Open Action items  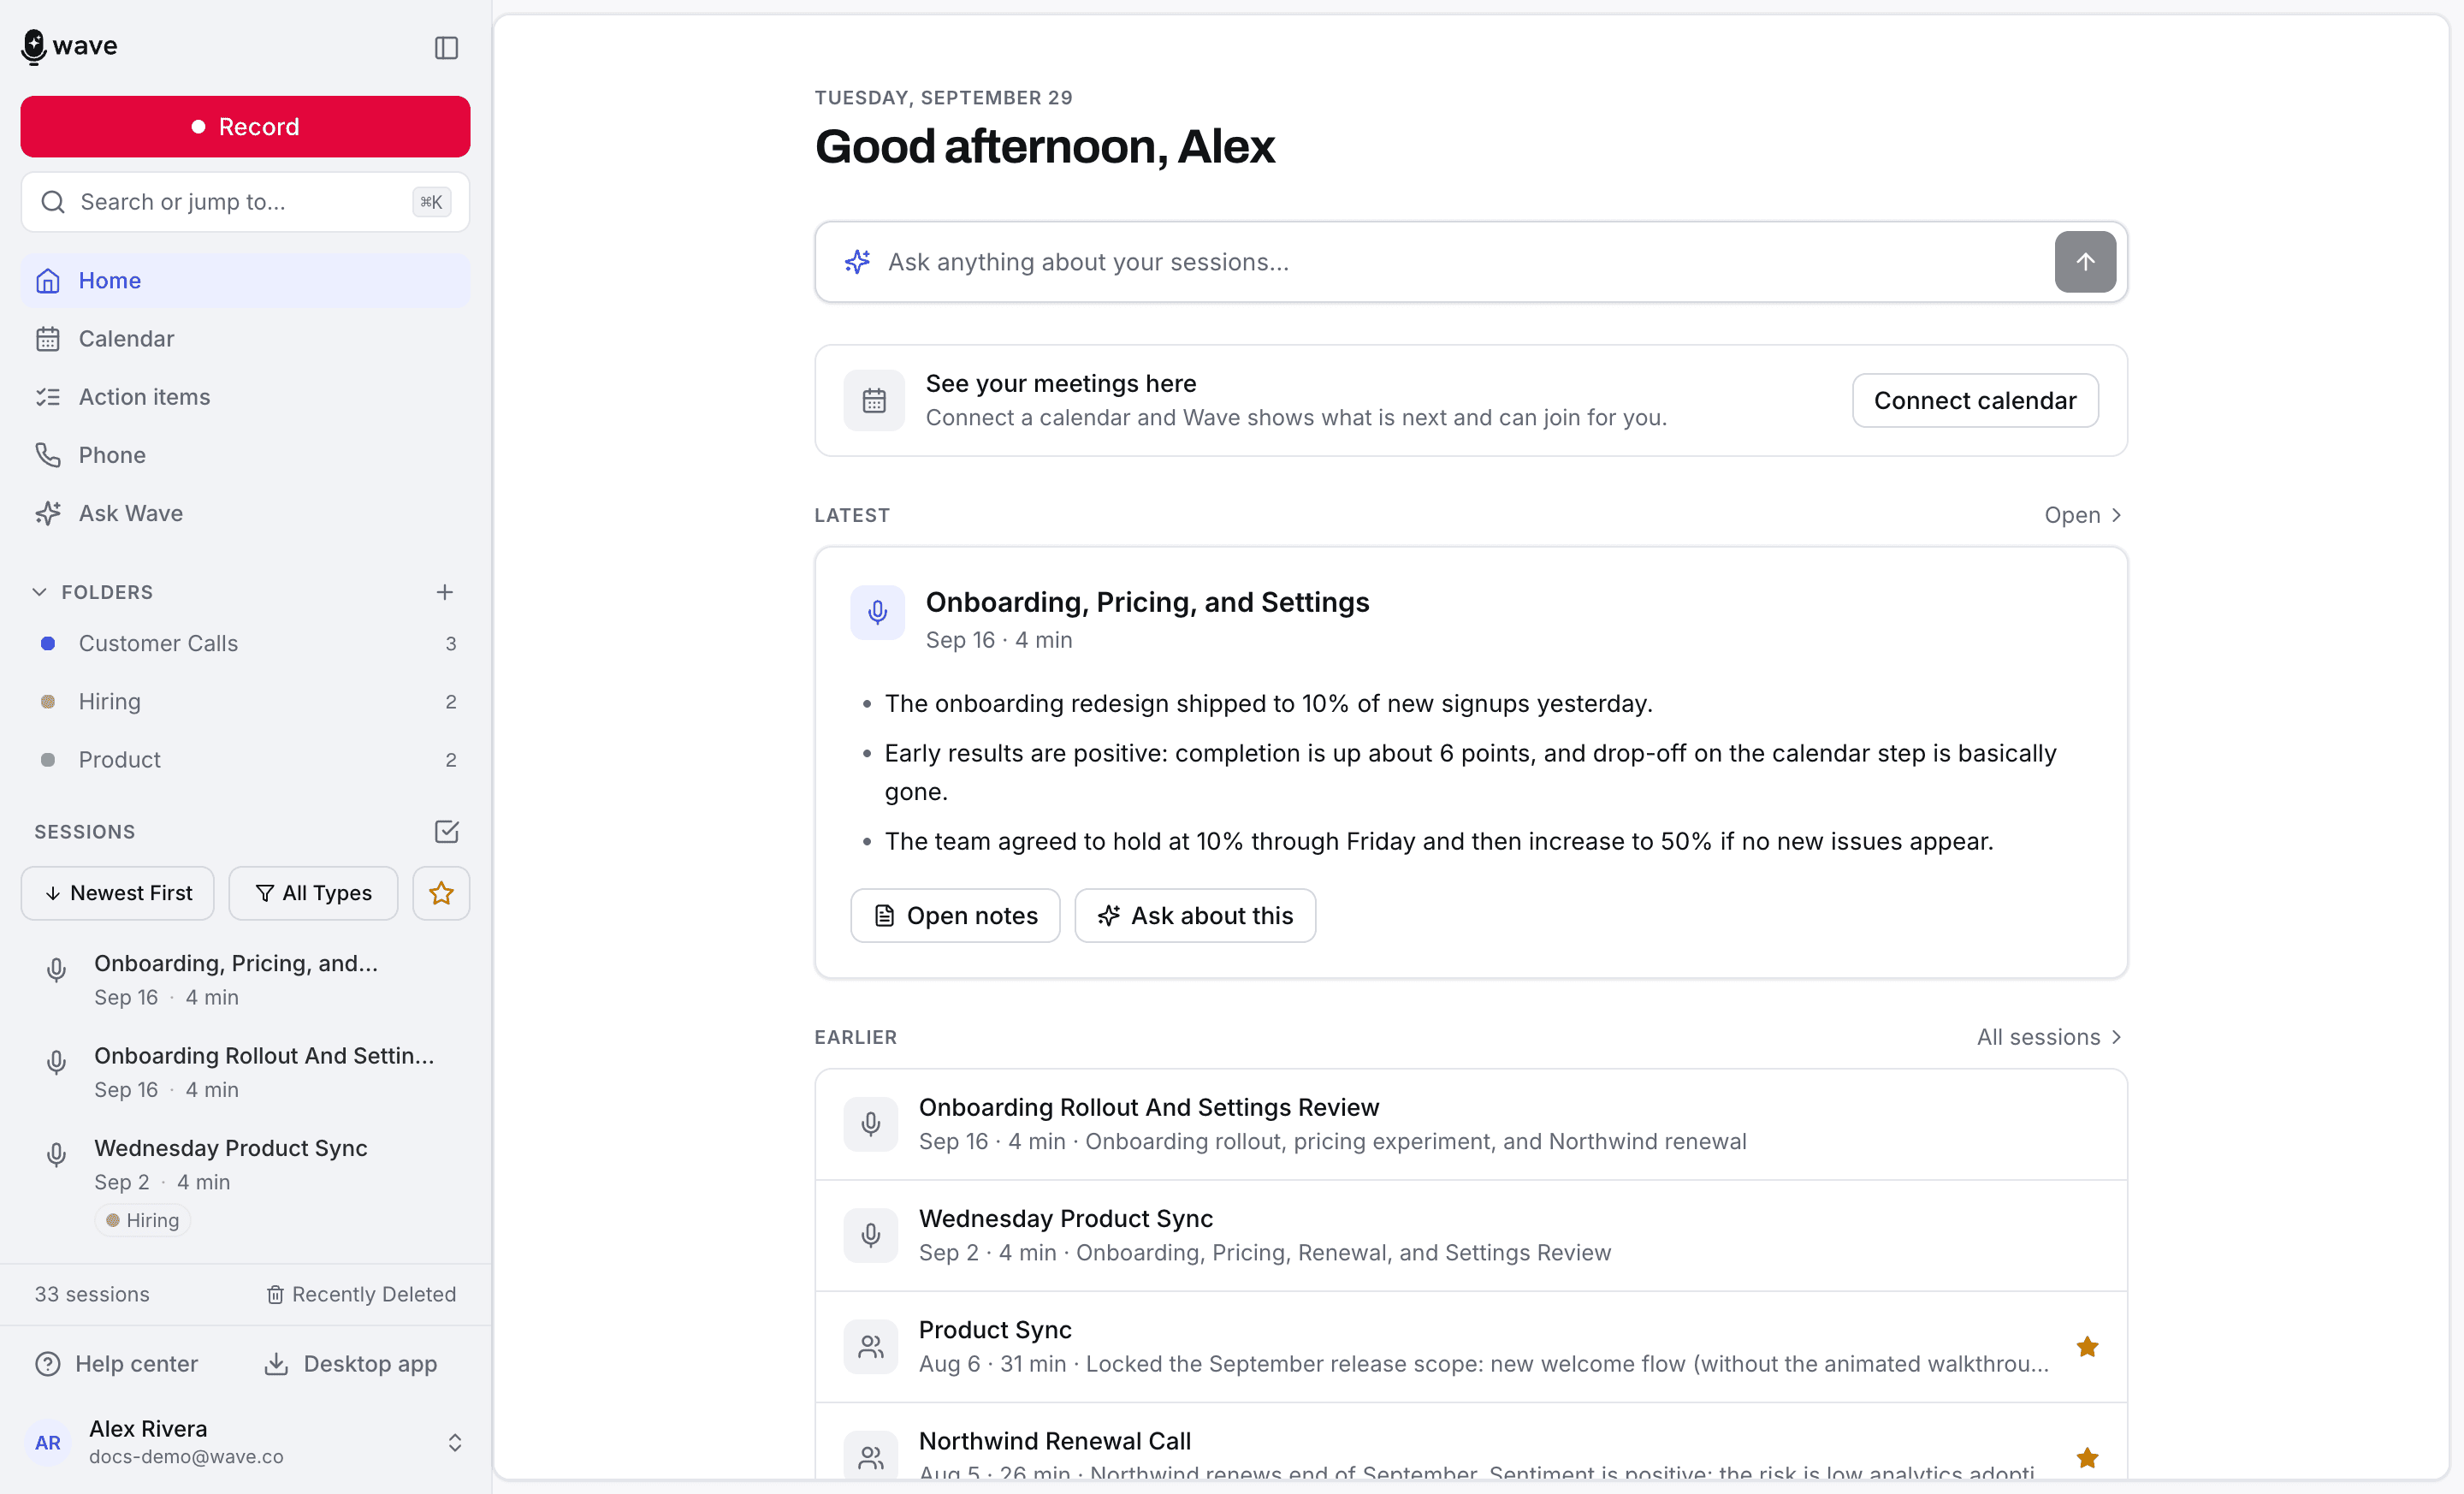[245, 397]
